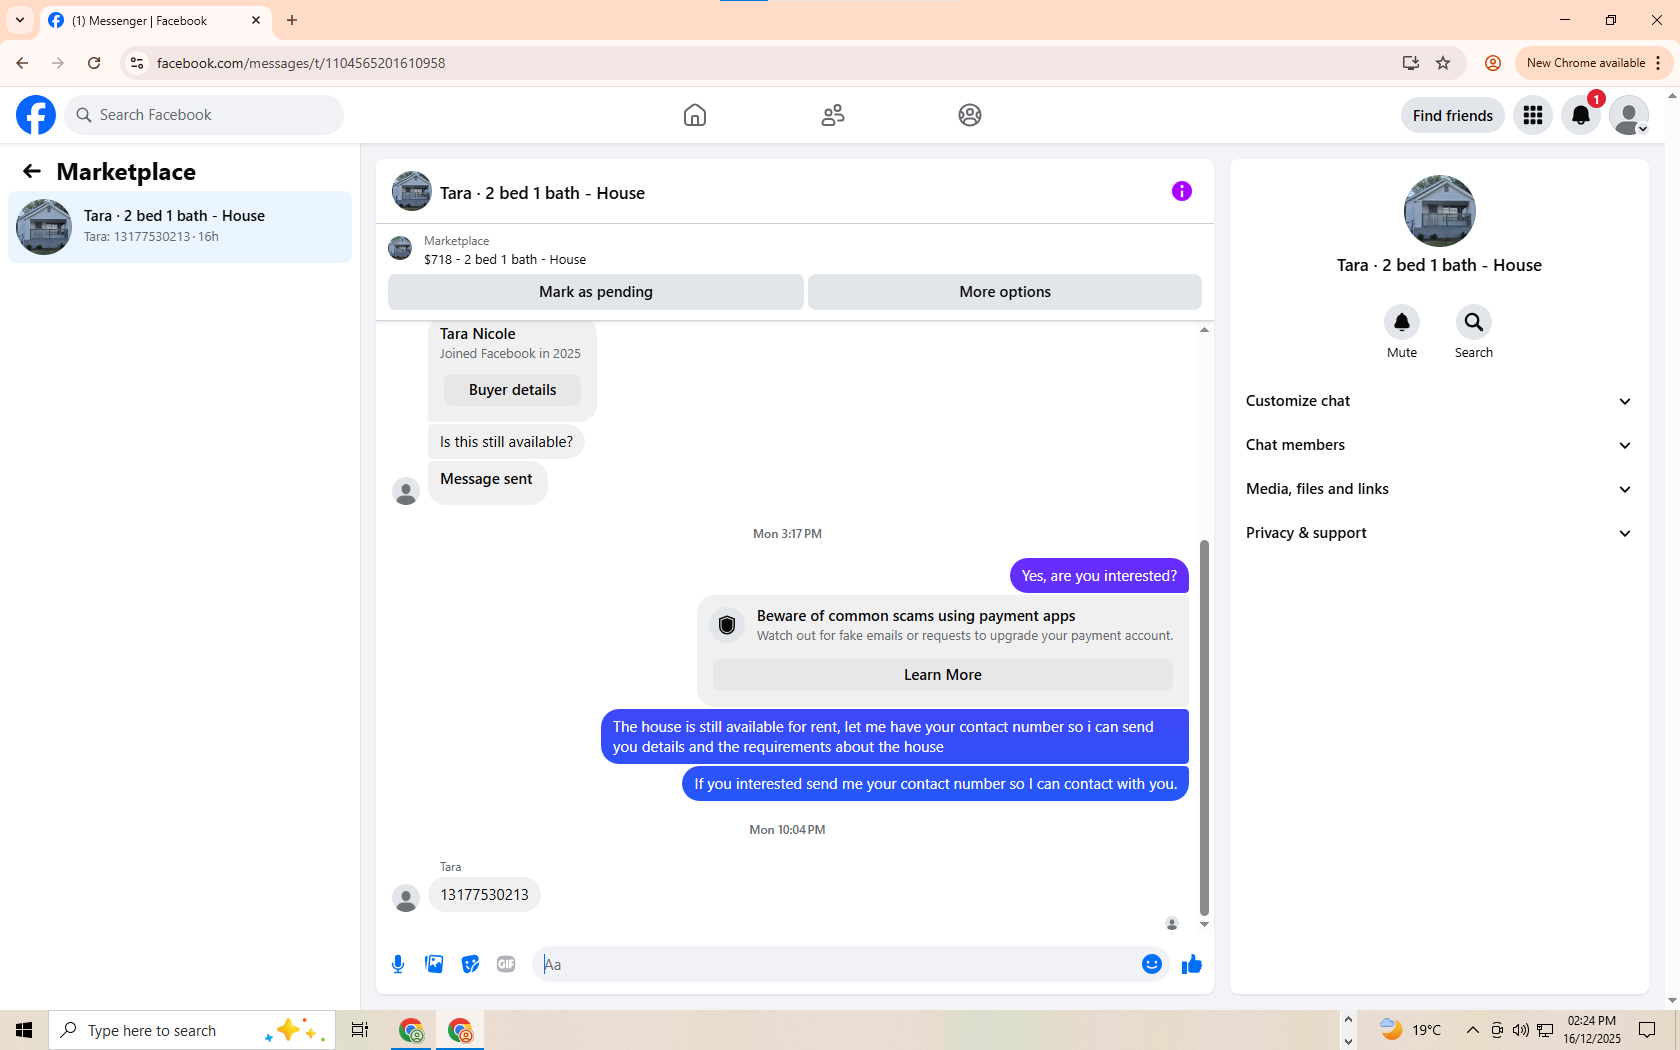Open the Windows notification center
Viewport: 1680px width, 1050px height.
tap(1647, 1030)
